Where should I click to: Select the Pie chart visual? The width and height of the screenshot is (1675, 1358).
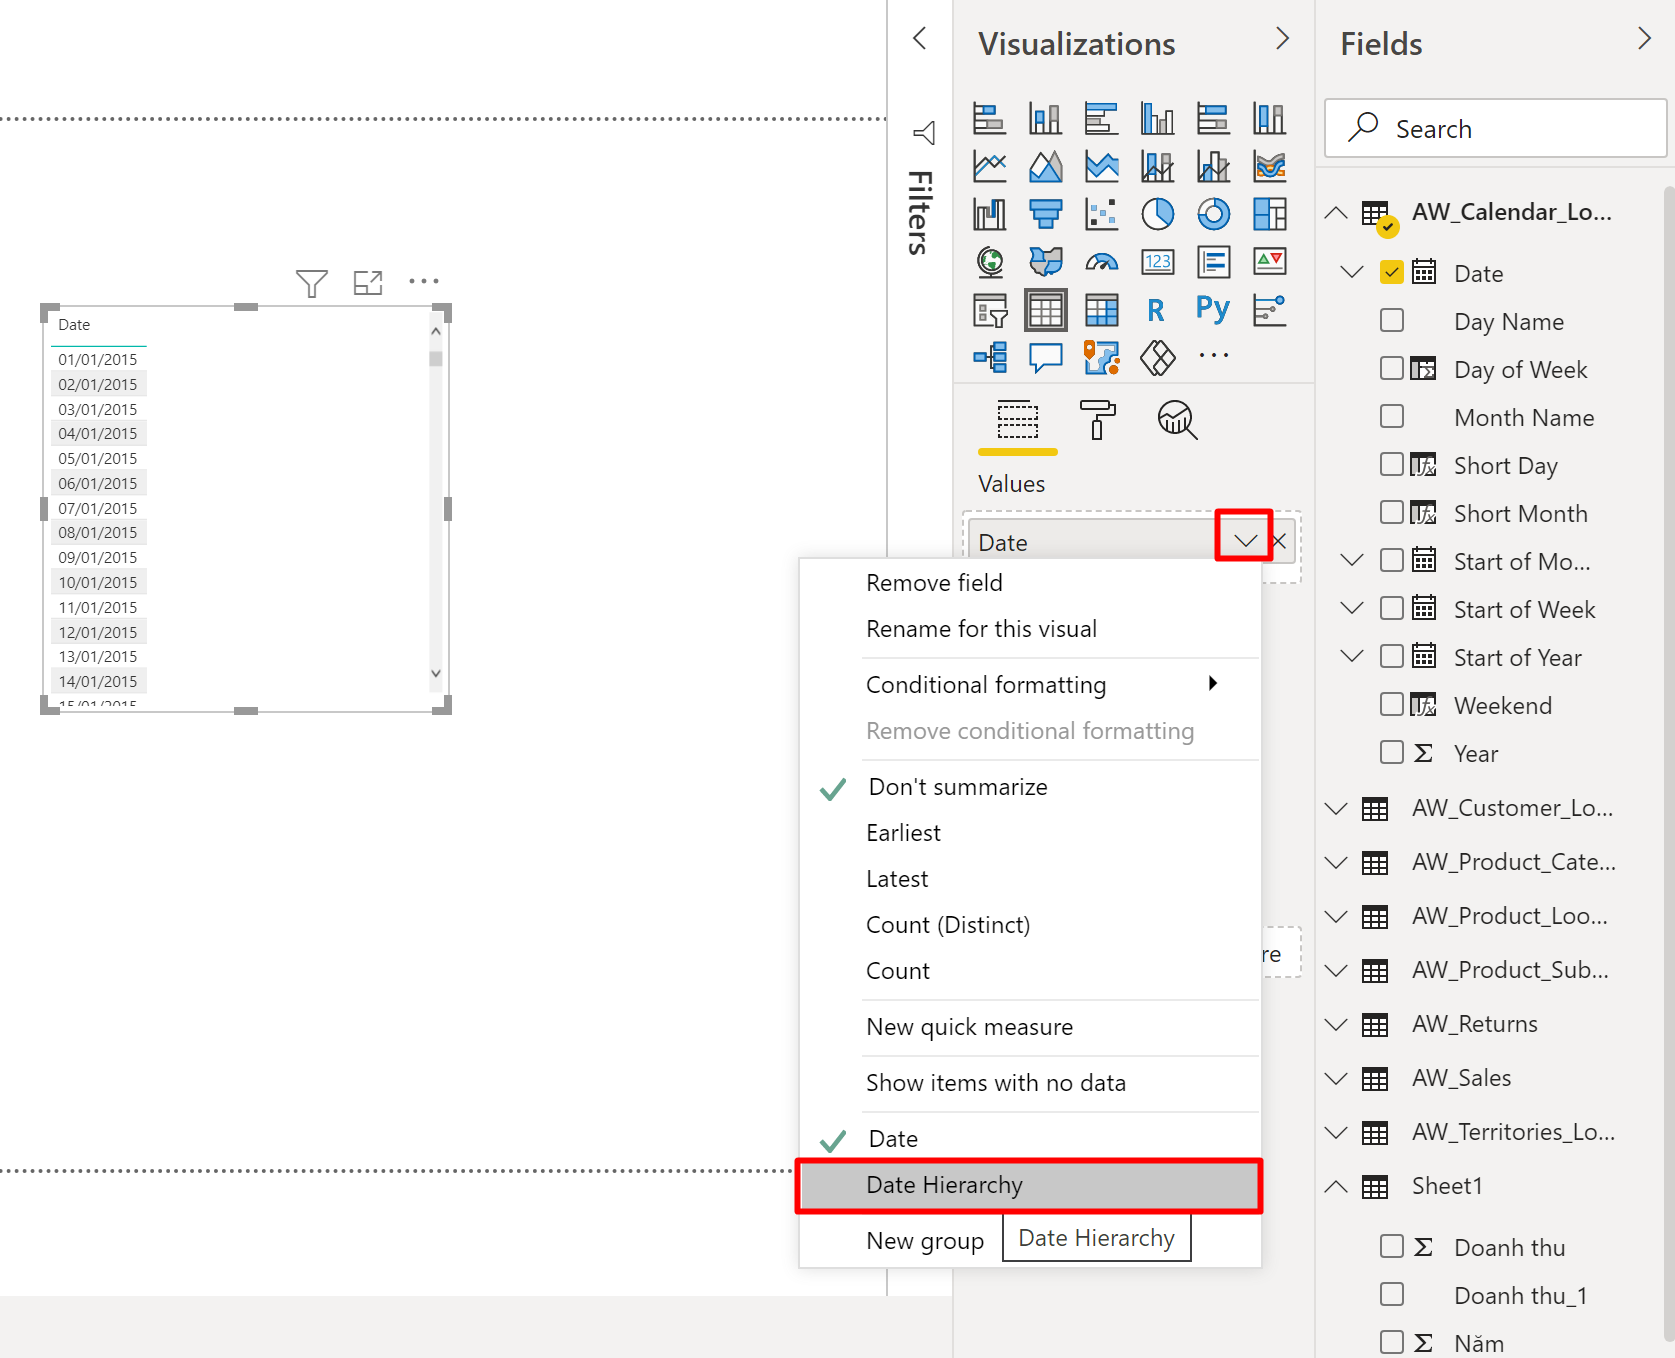1157,214
